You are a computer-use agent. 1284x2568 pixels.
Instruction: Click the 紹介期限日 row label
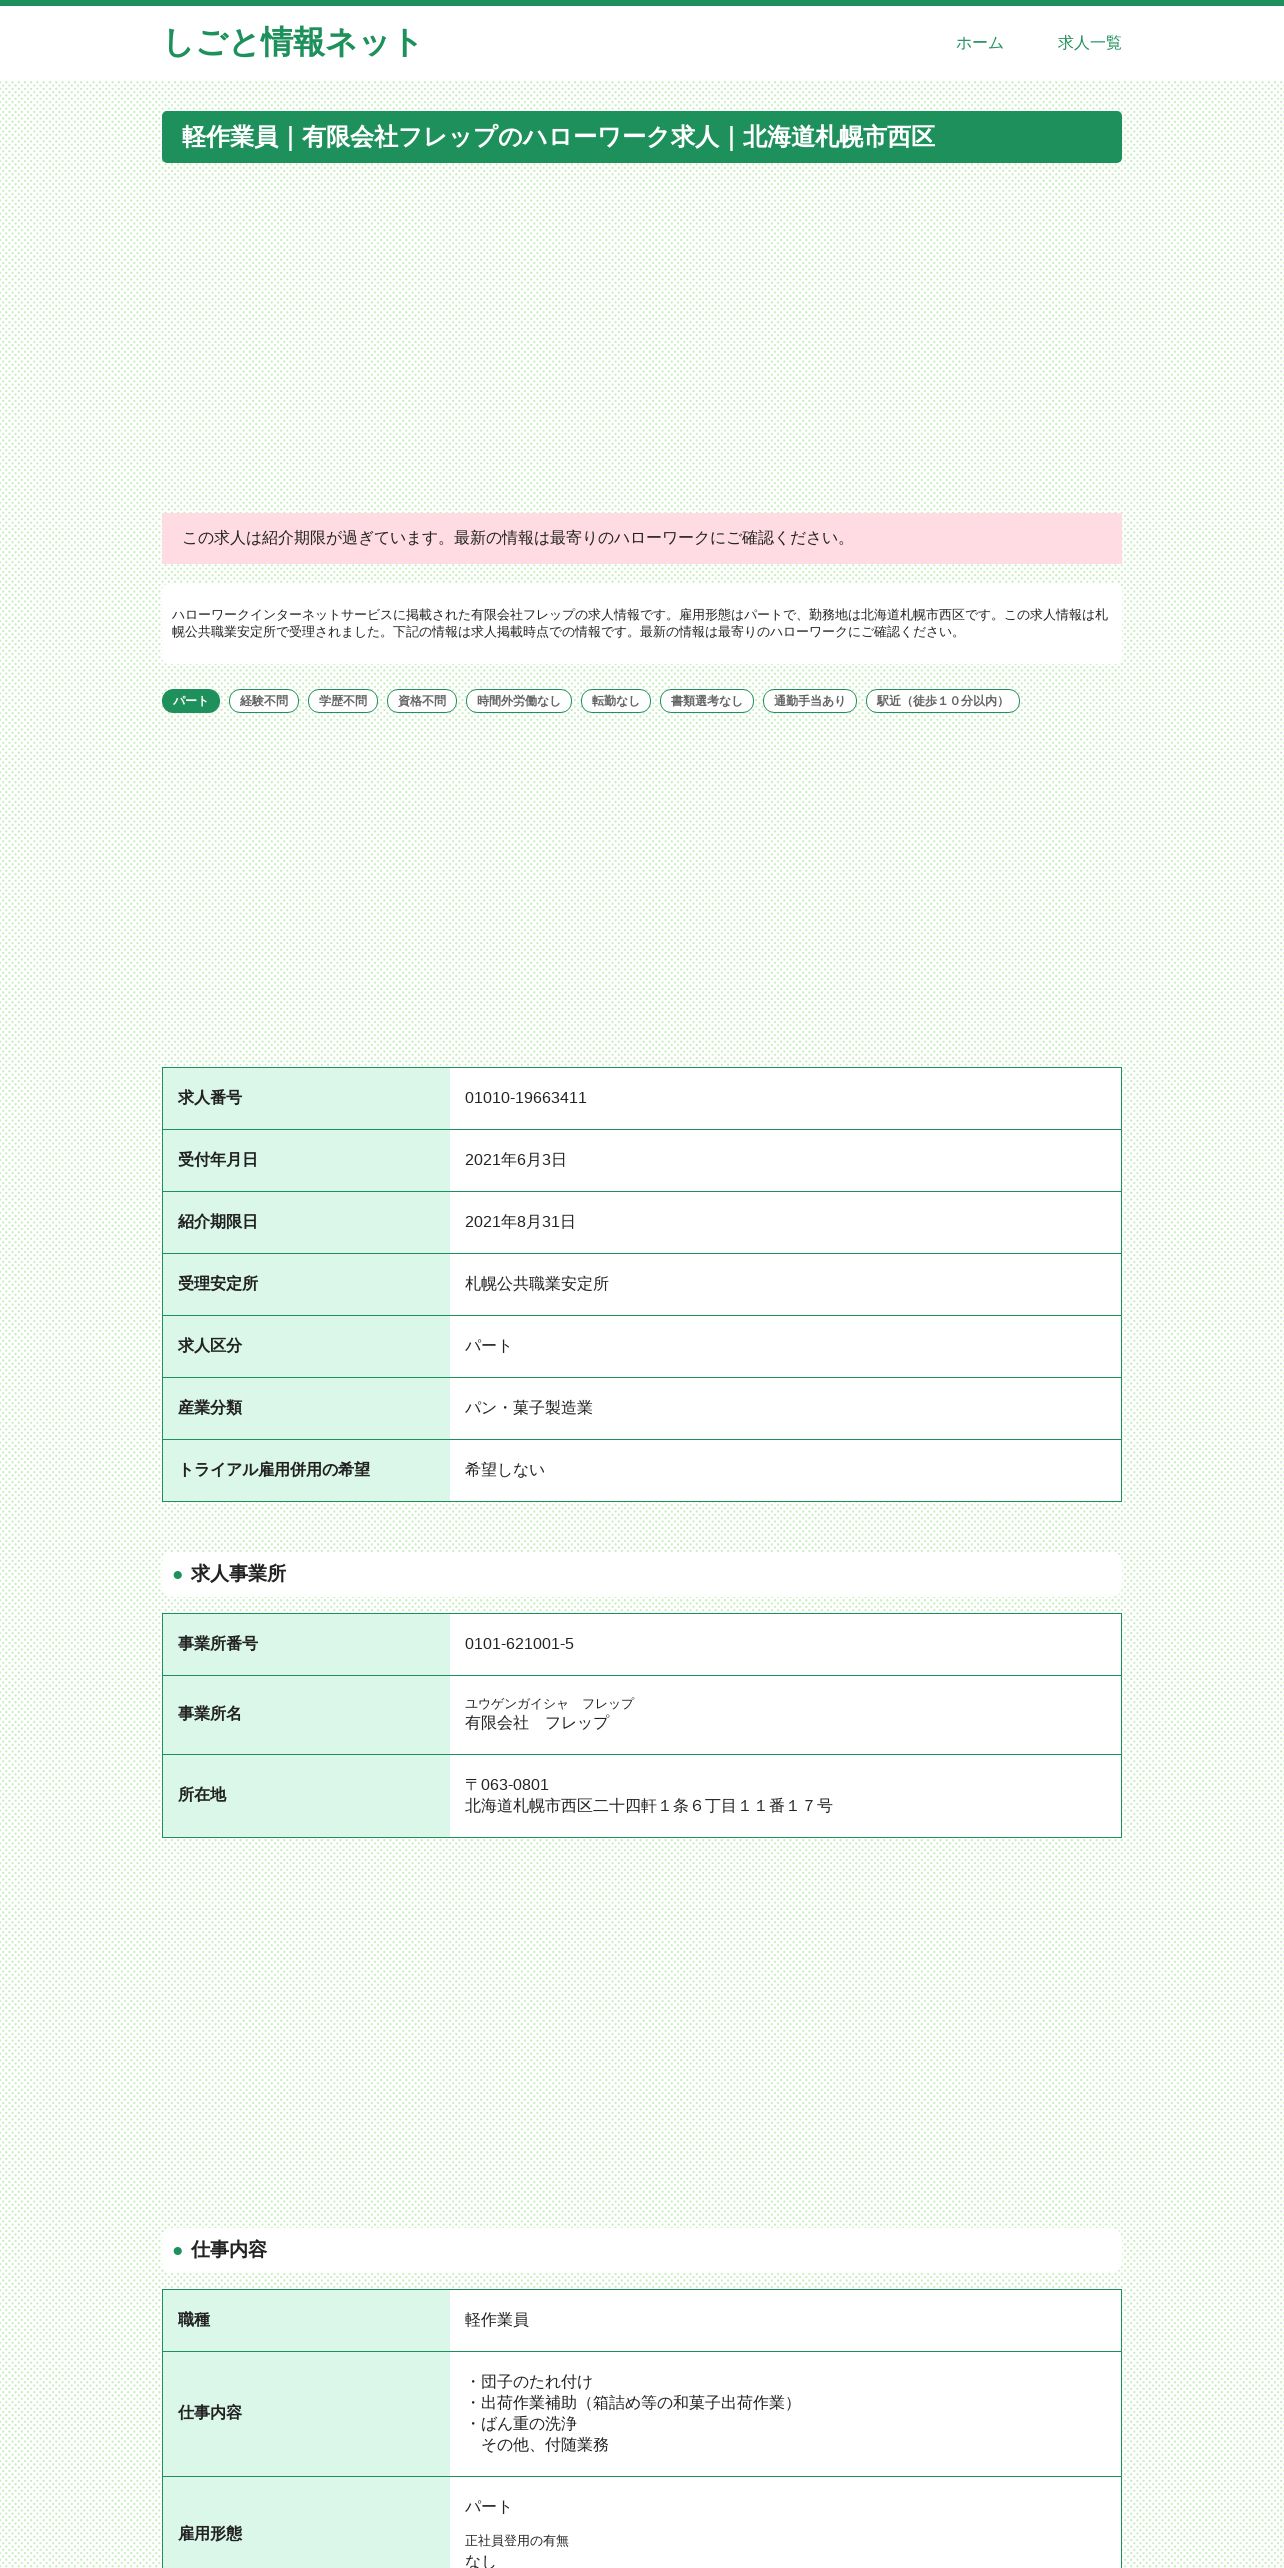point(218,1222)
